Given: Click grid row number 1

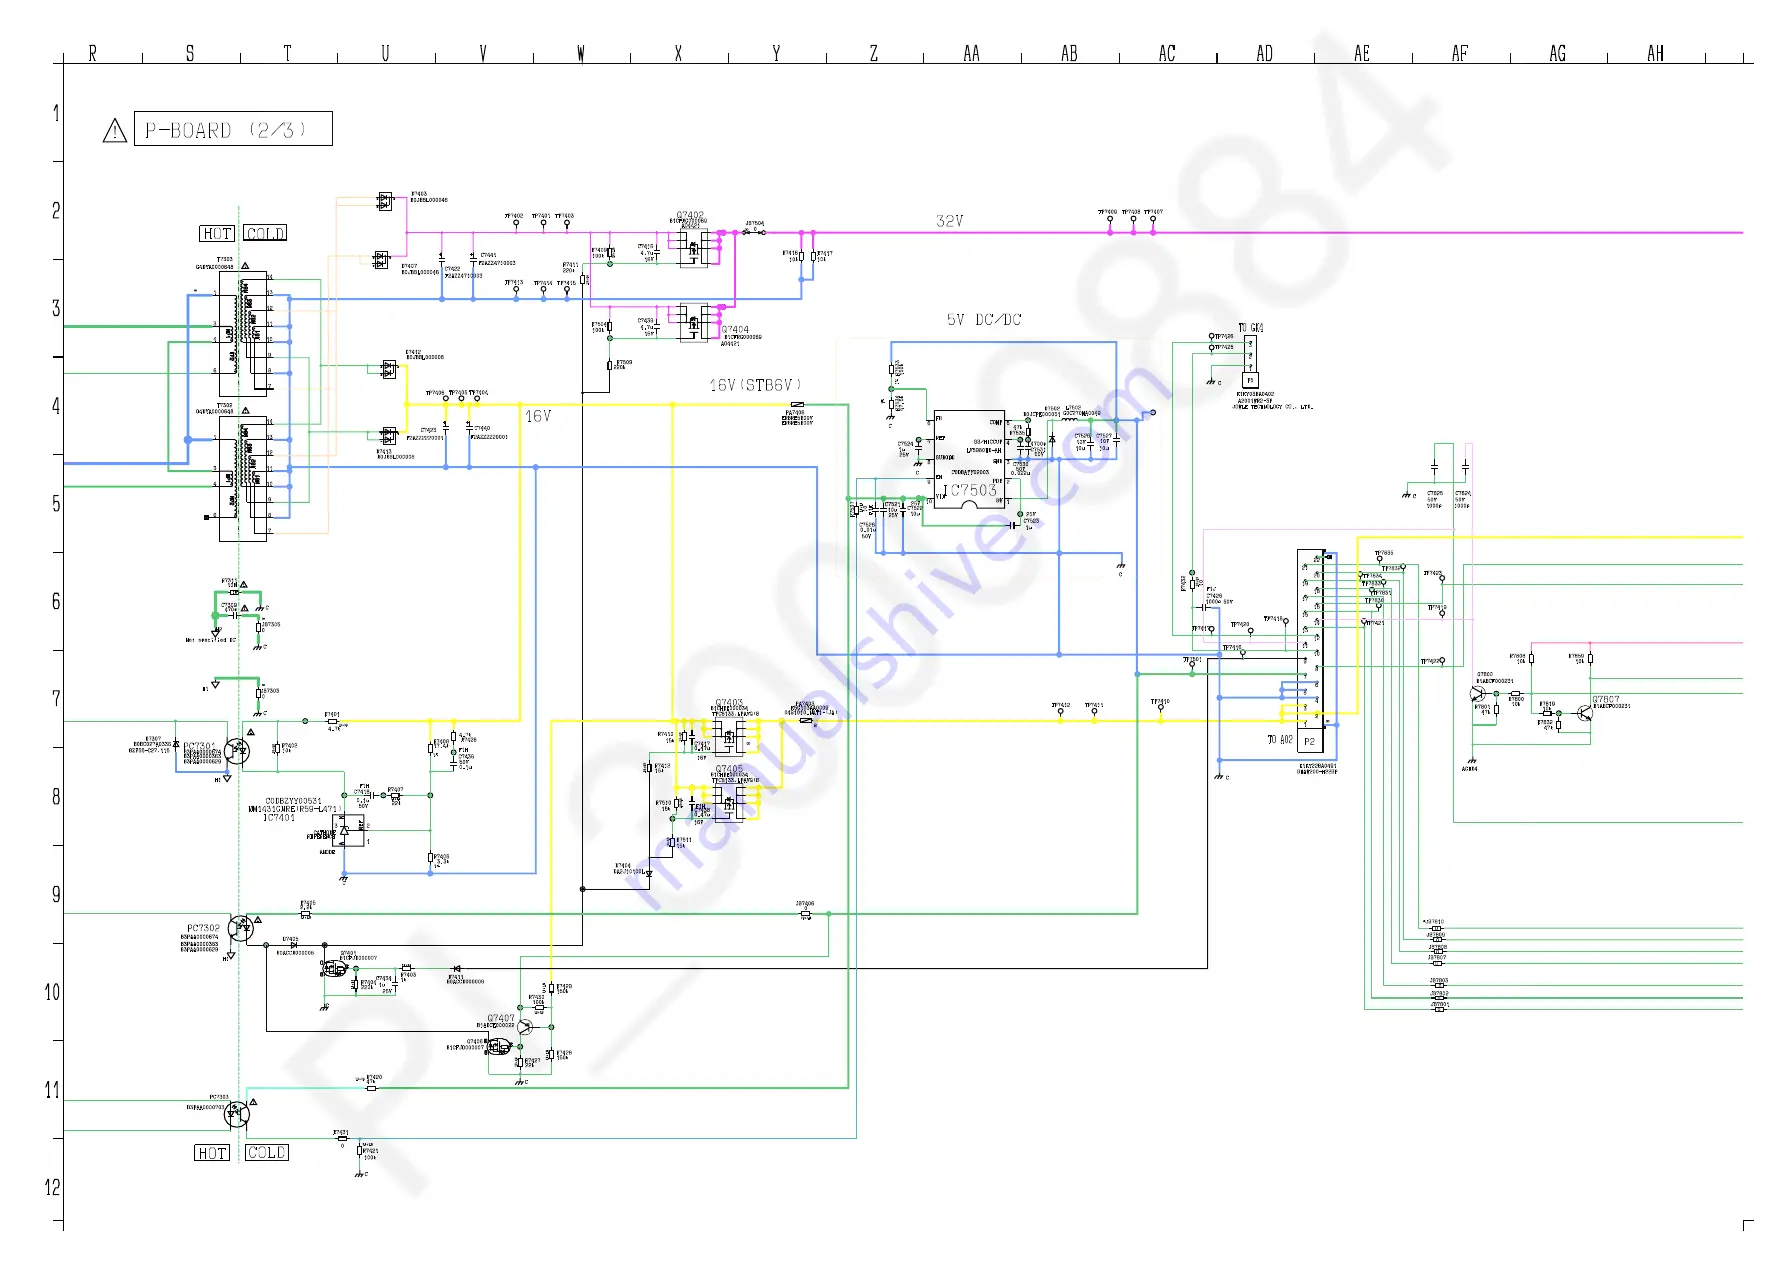Looking at the screenshot, I should tap(56, 113).
